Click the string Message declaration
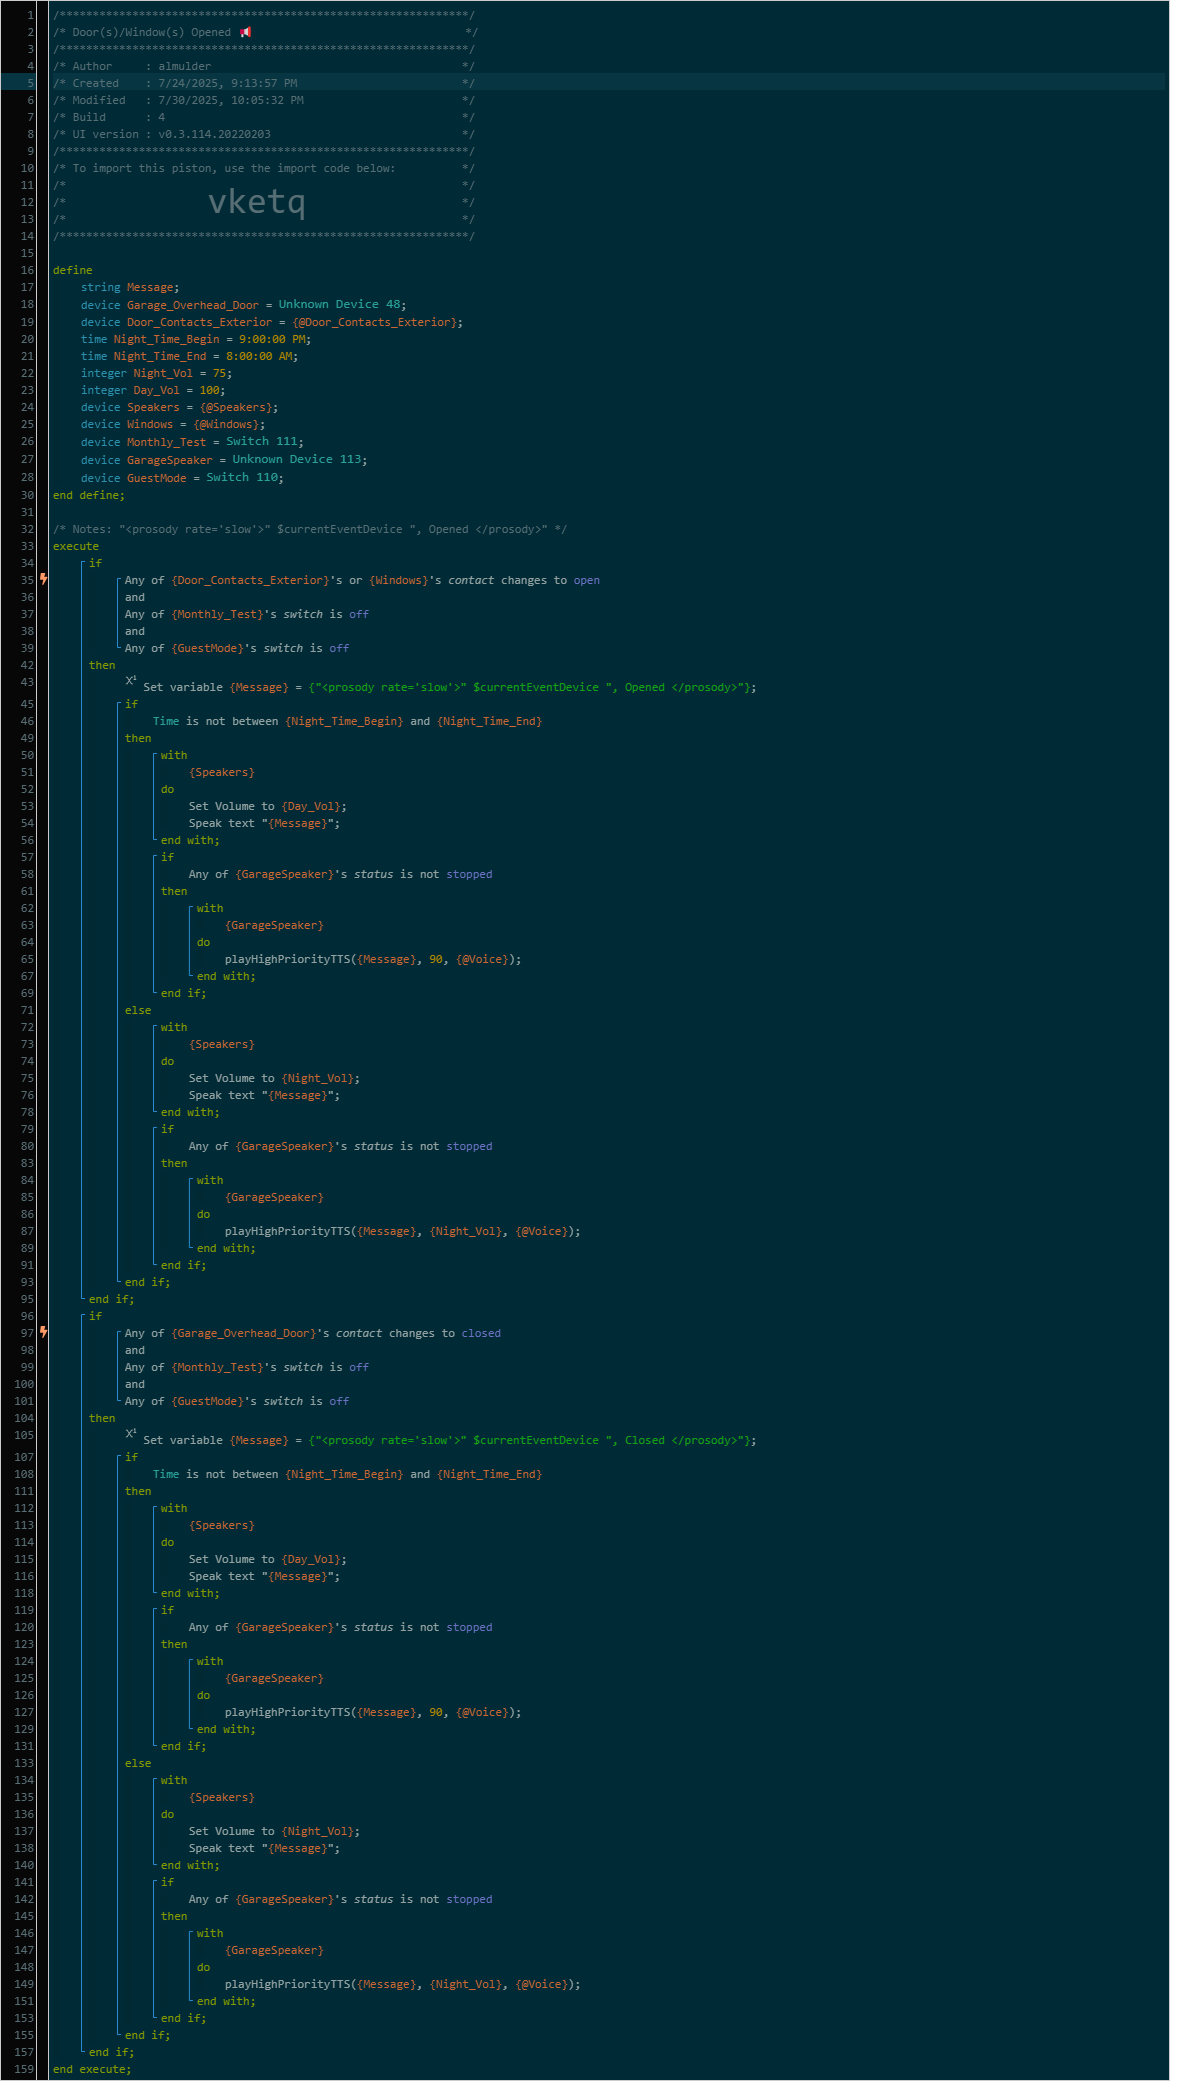This screenshot has height=2086, width=1178. [x=130, y=287]
